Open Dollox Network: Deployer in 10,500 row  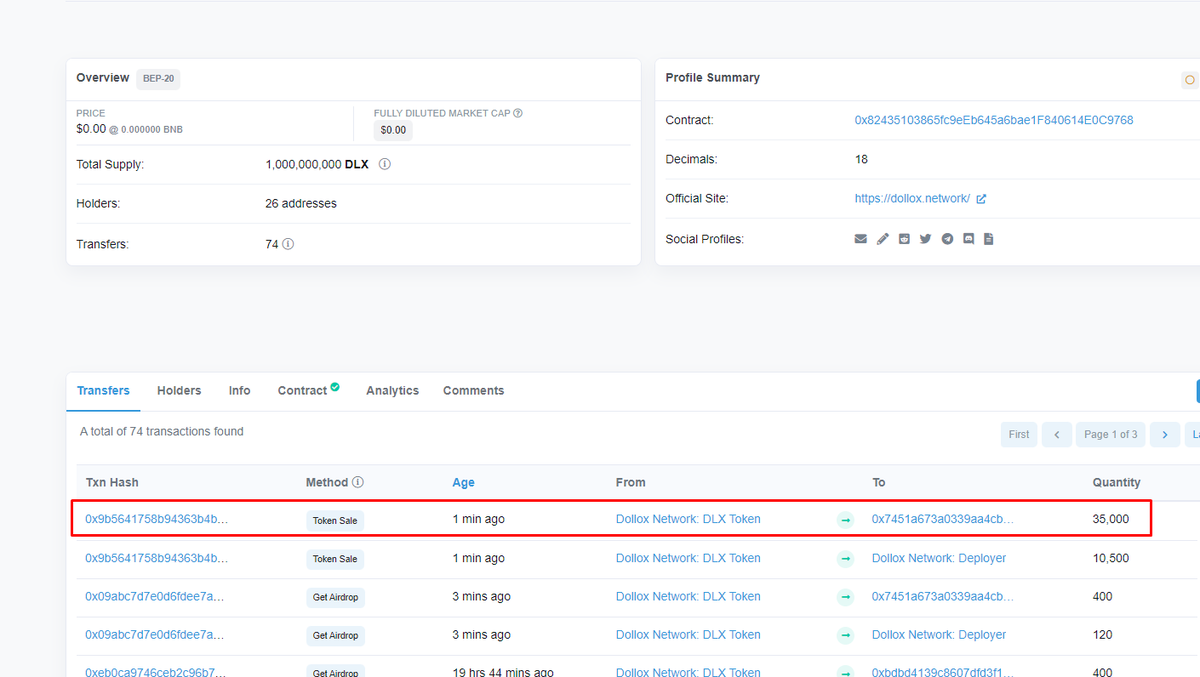click(x=939, y=558)
